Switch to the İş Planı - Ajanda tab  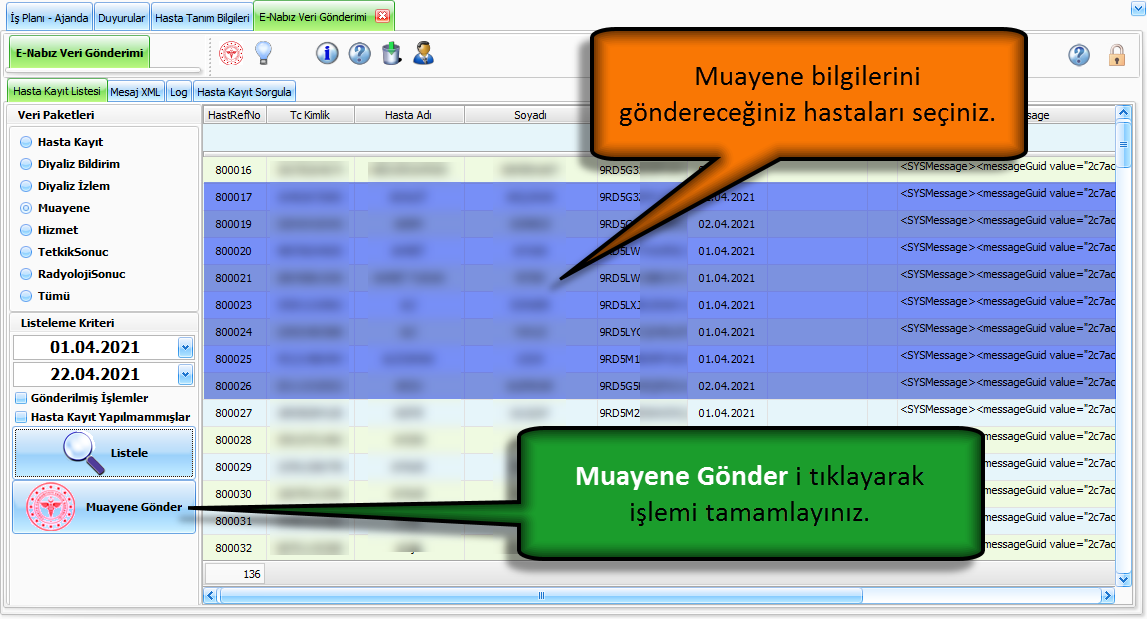49,18
